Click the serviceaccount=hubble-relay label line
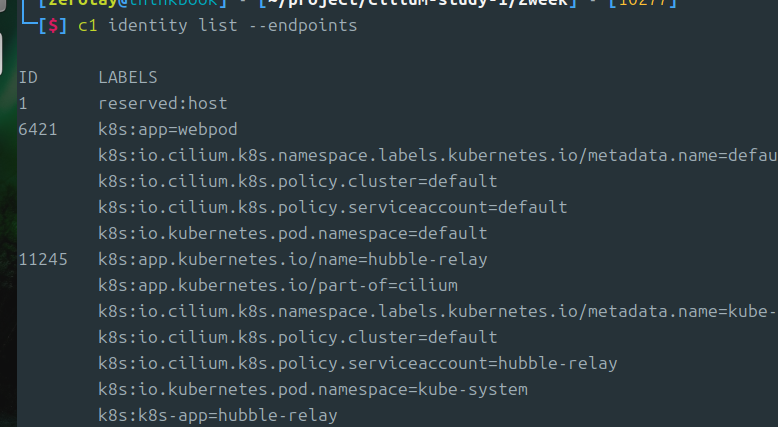778x427 pixels. coord(358,363)
